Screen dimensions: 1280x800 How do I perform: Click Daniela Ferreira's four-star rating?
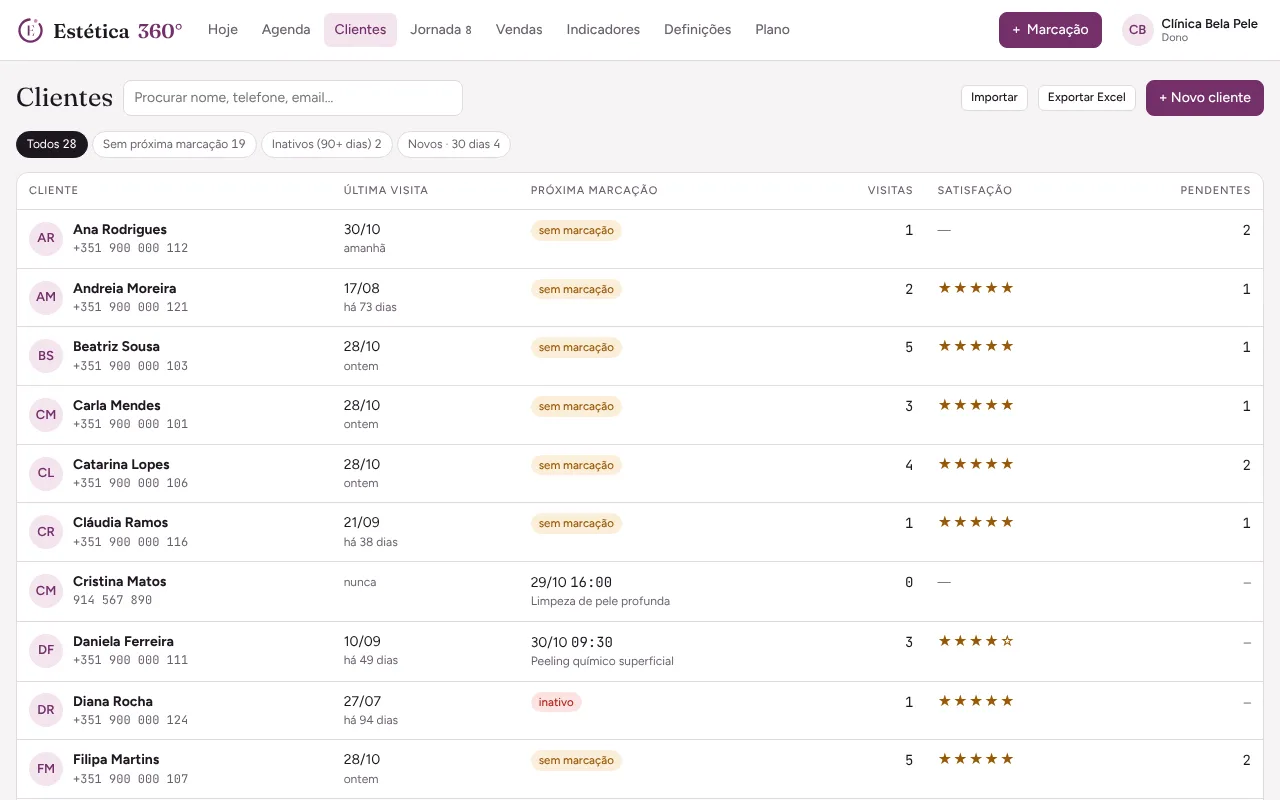pos(975,641)
